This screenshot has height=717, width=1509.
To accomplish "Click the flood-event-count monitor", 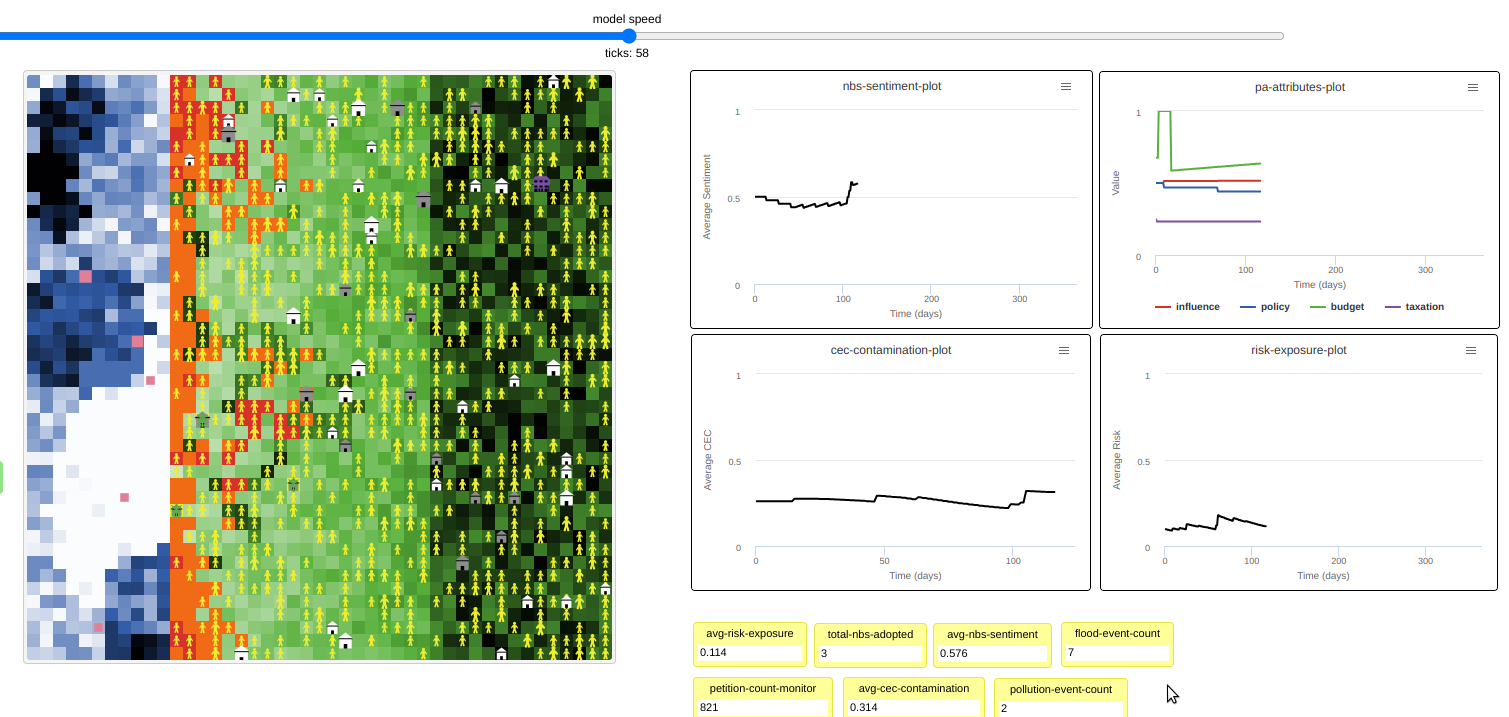I will (x=1116, y=644).
